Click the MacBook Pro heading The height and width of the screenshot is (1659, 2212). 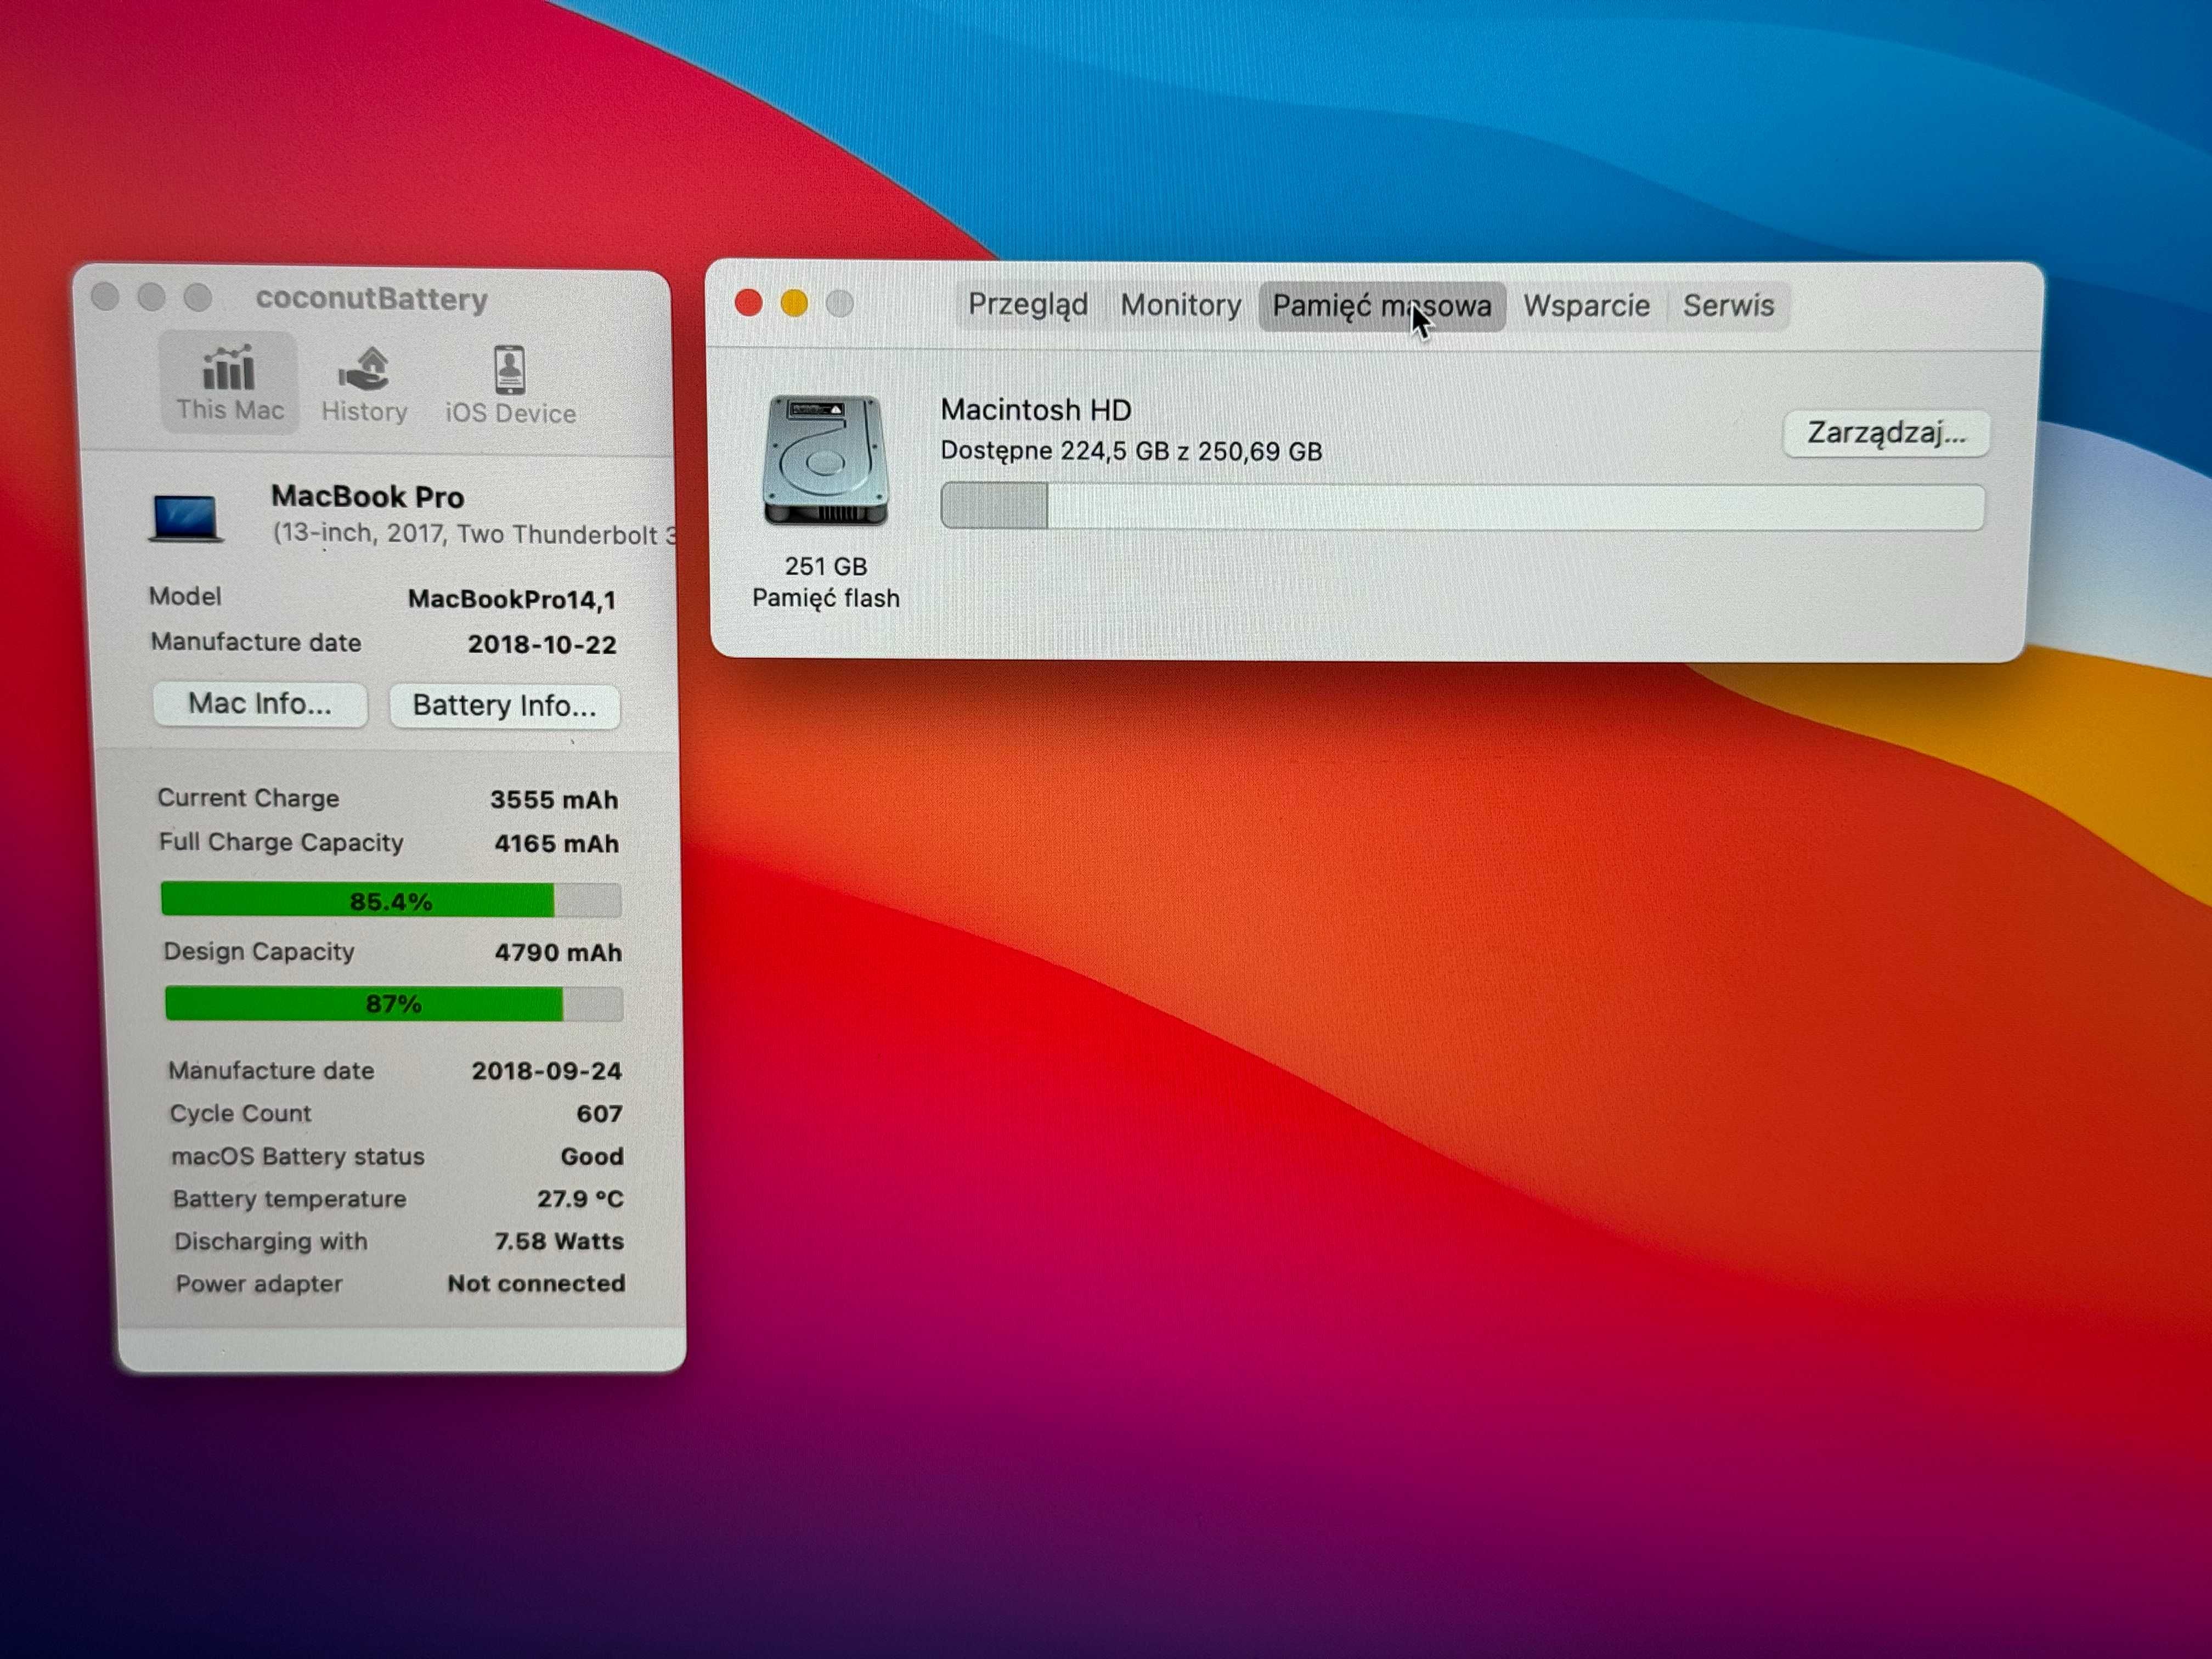pos(367,496)
